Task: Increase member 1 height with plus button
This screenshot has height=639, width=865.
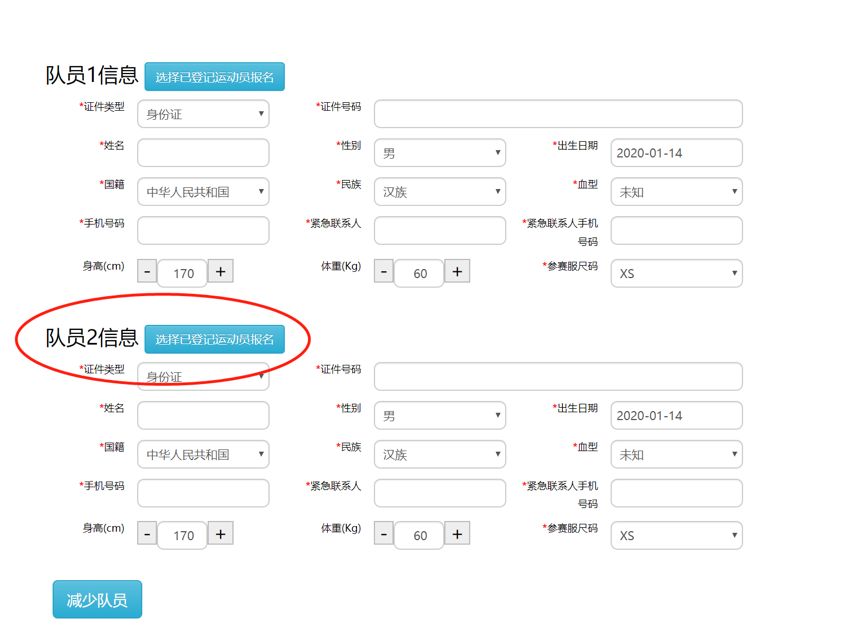Action: click(x=220, y=271)
